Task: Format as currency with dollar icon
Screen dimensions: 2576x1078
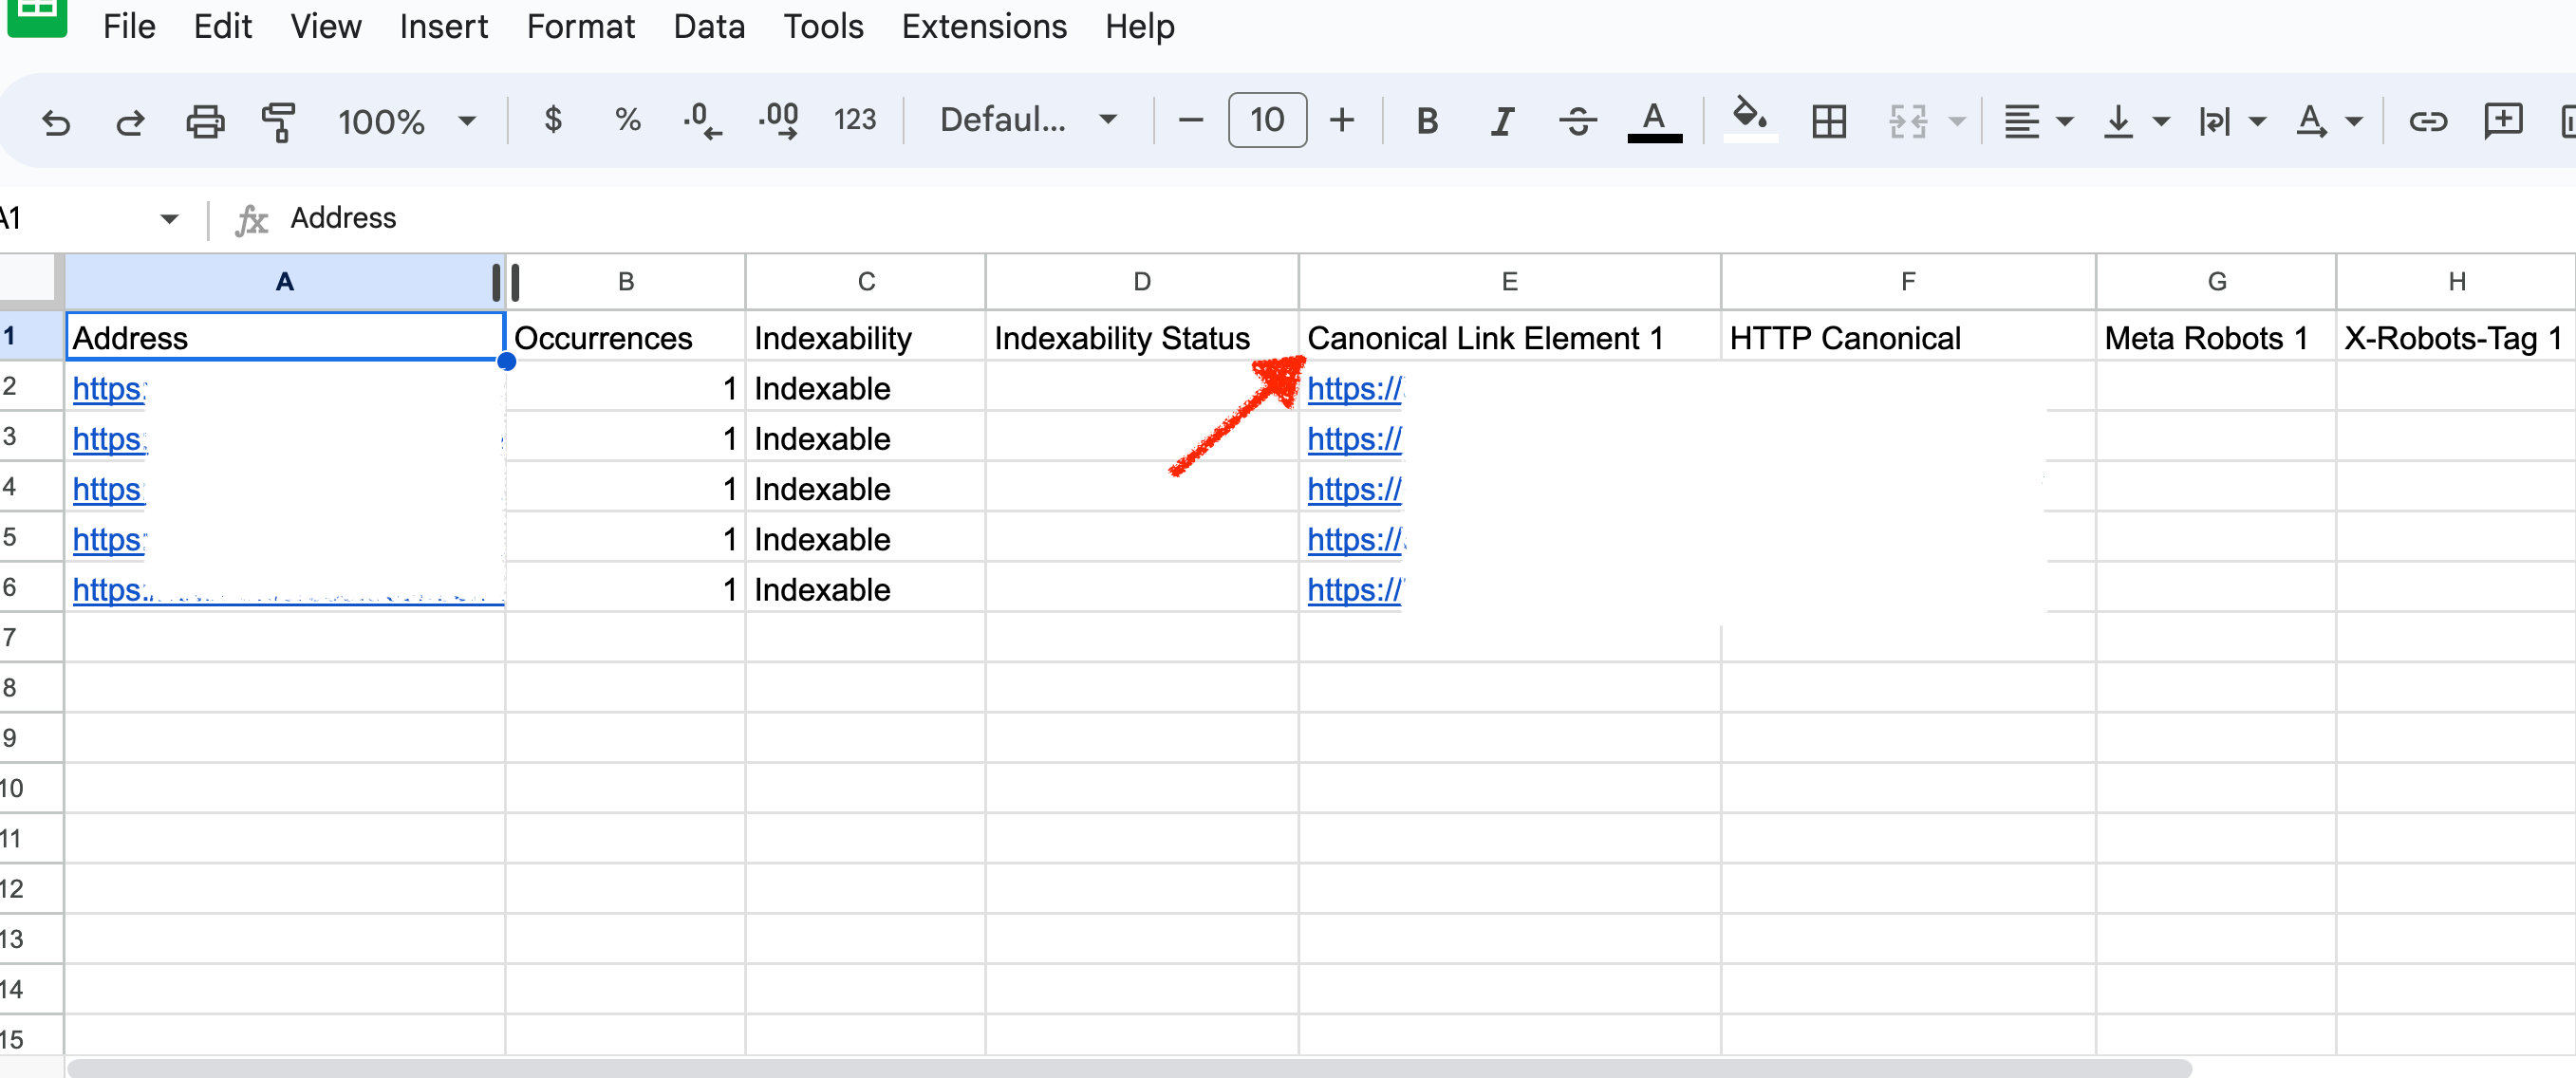Action: coord(553,120)
